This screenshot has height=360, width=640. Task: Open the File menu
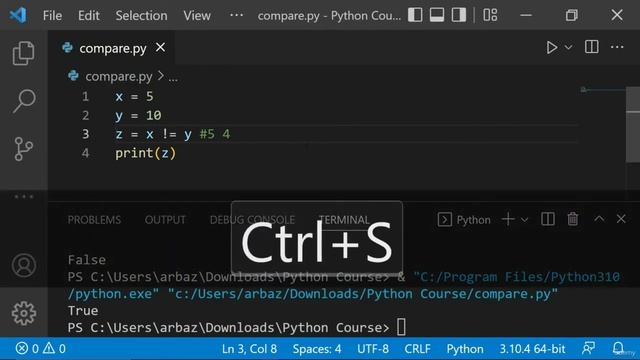point(52,16)
